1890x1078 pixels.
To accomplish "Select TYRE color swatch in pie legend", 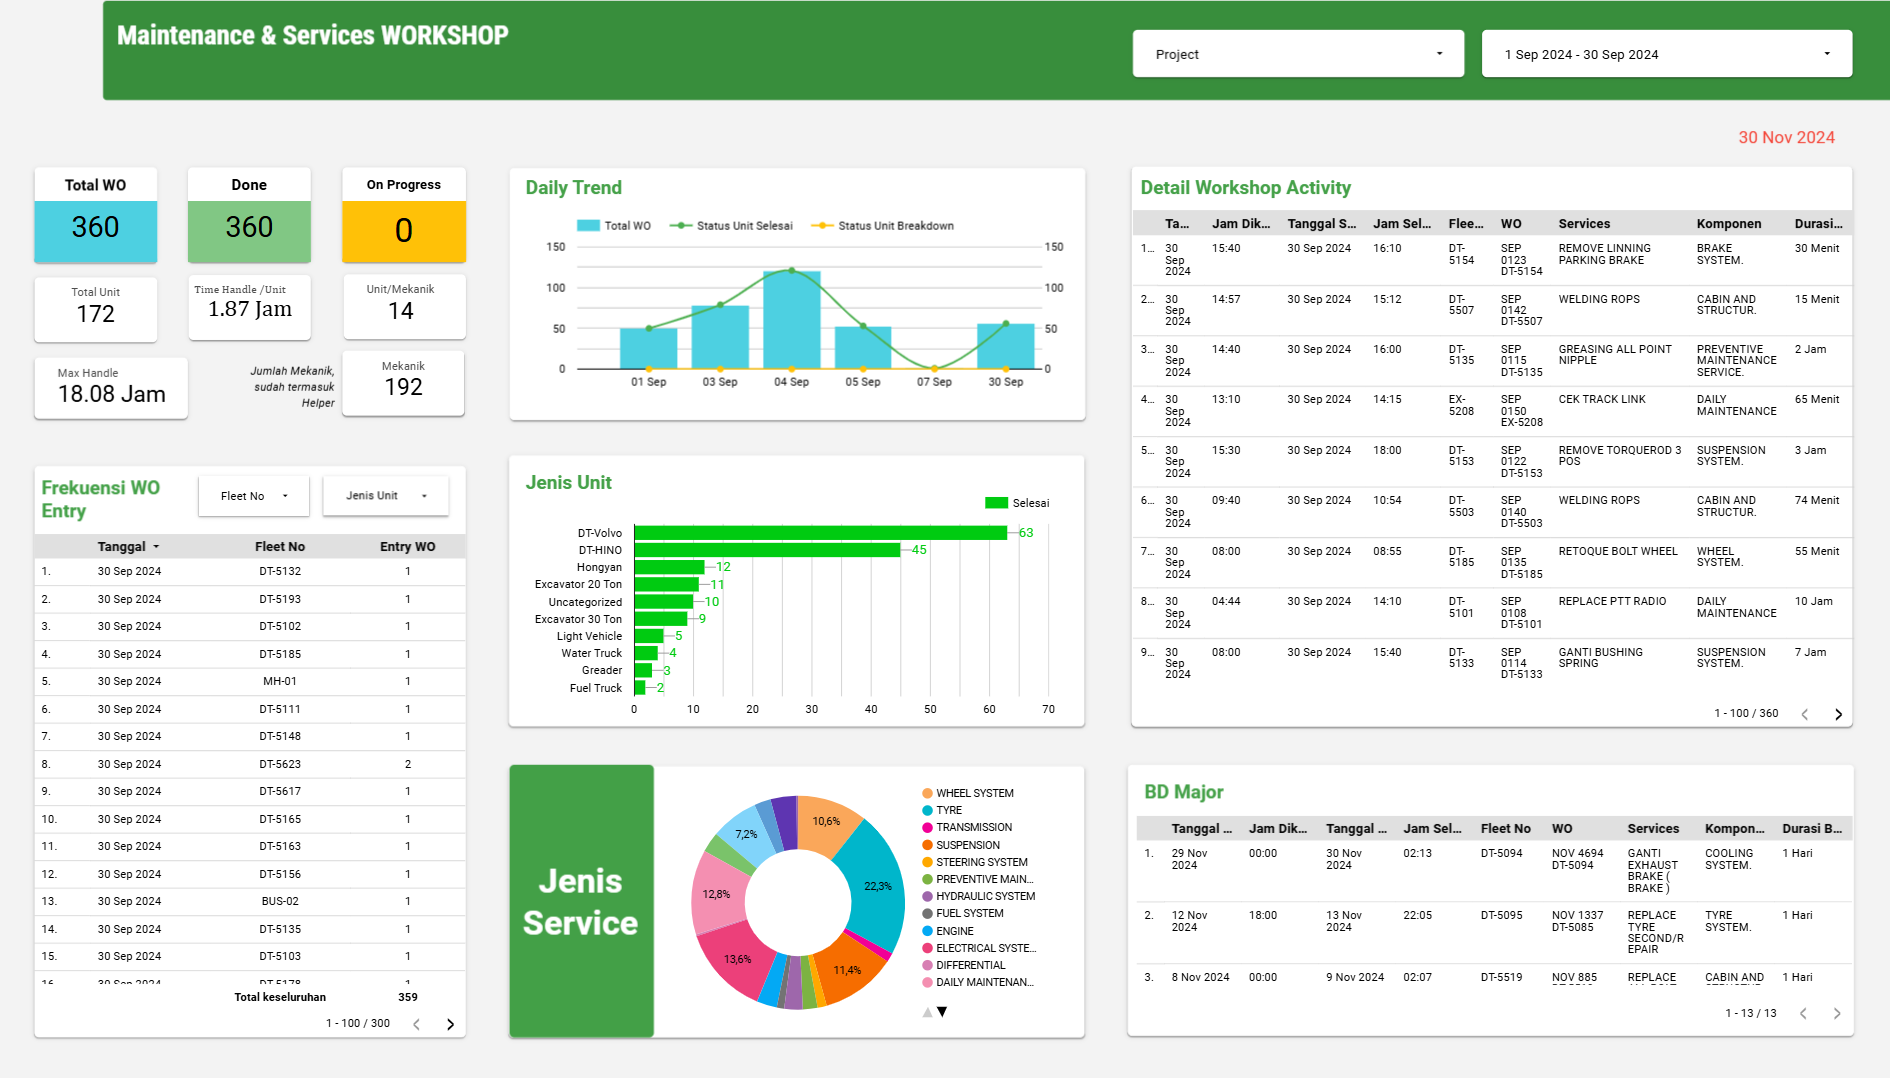I will click(927, 811).
